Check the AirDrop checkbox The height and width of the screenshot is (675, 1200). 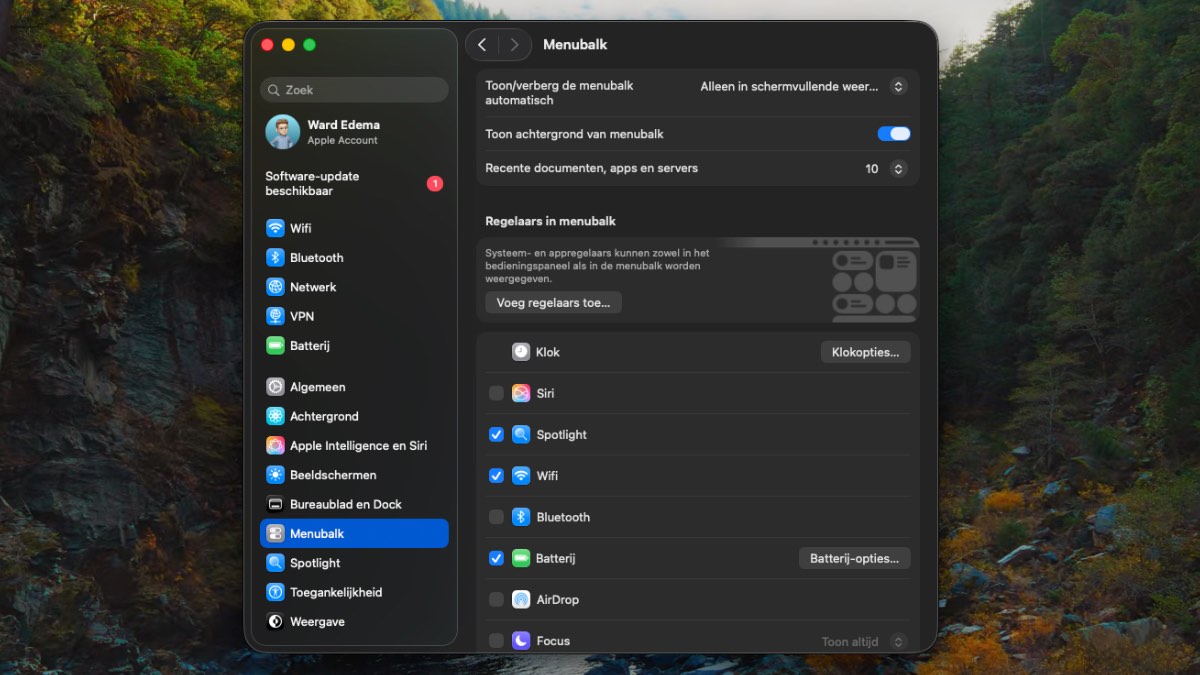pyautogui.click(x=496, y=600)
